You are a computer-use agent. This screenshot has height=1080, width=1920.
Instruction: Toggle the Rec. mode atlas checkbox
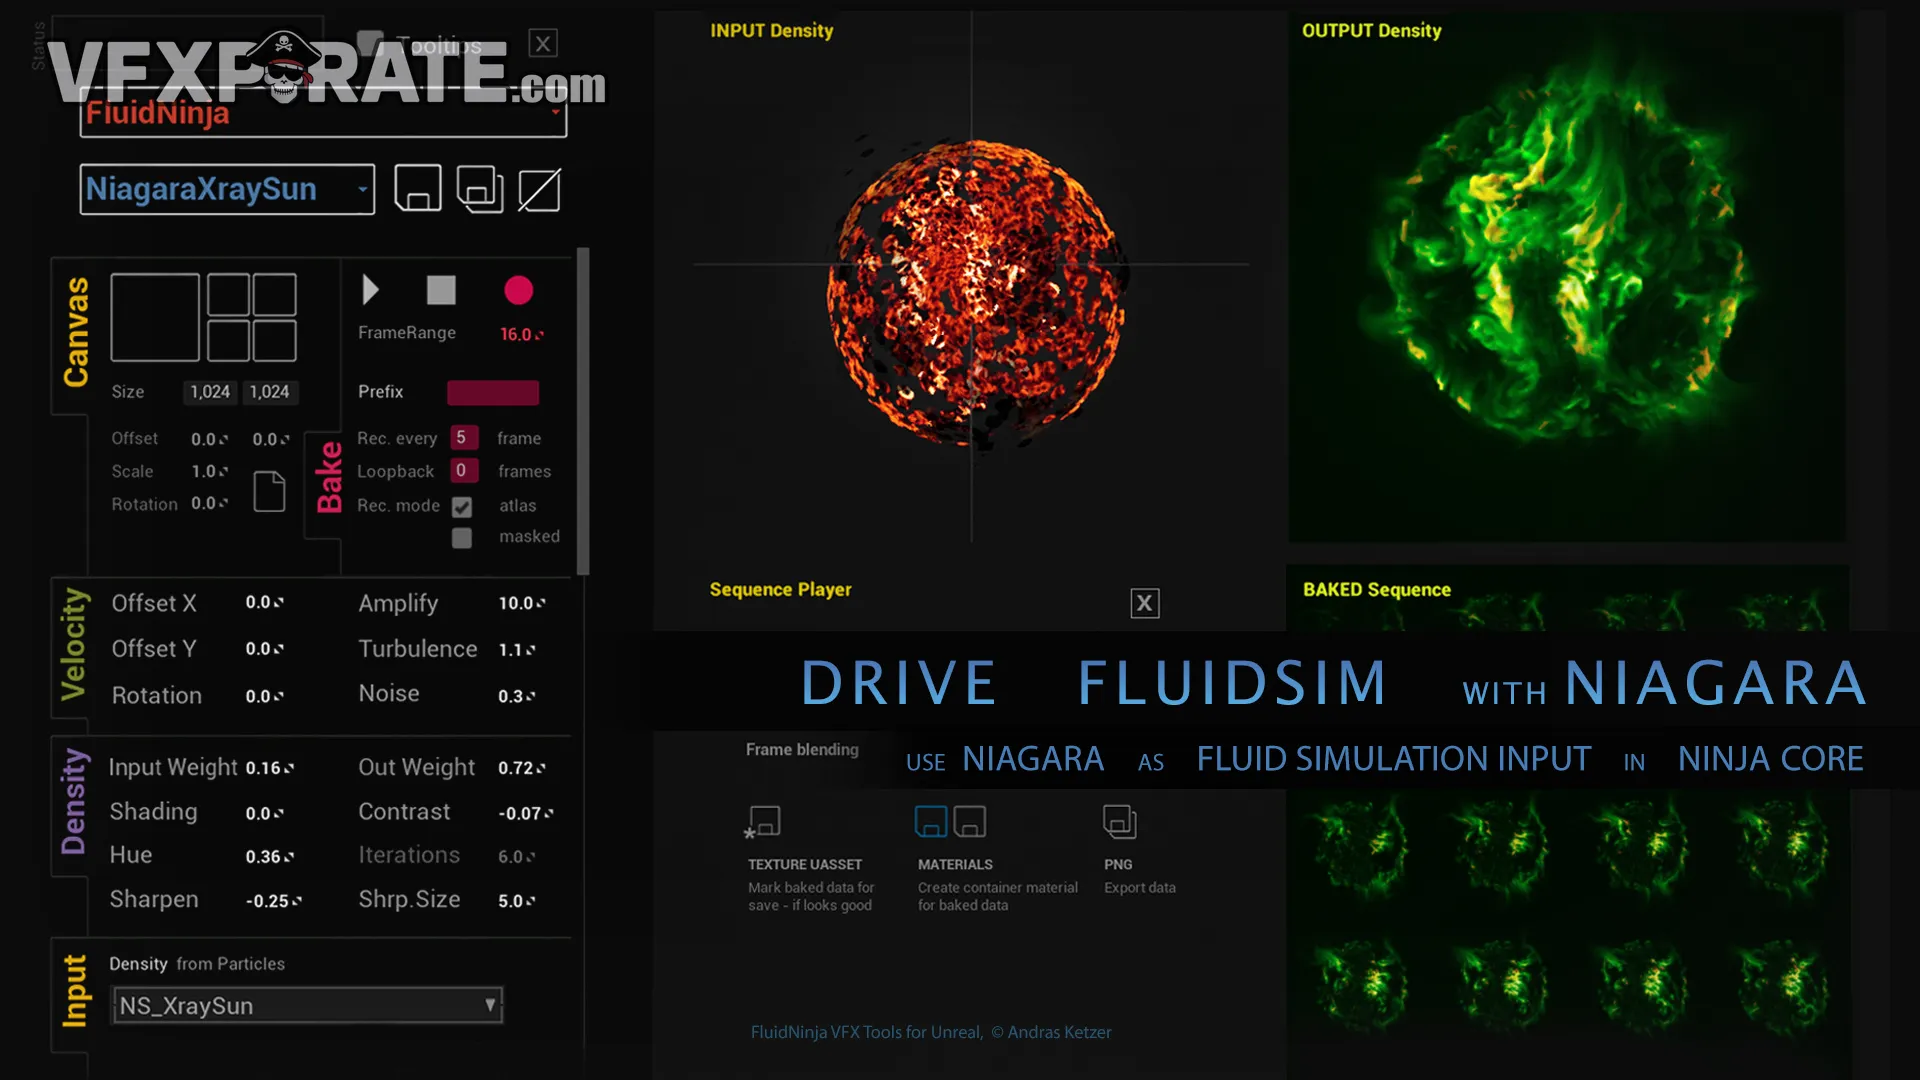(x=462, y=507)
